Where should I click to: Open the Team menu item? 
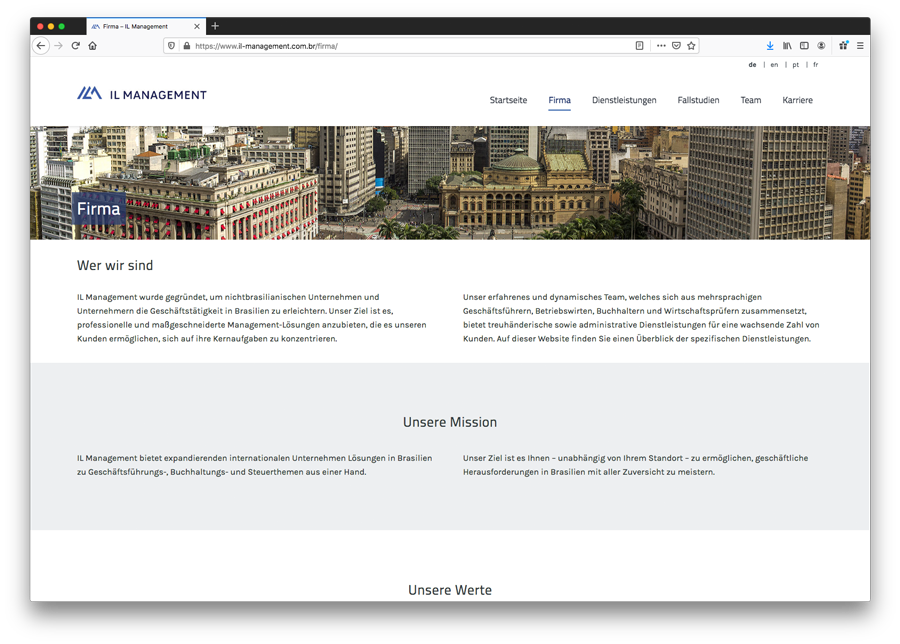750,100
